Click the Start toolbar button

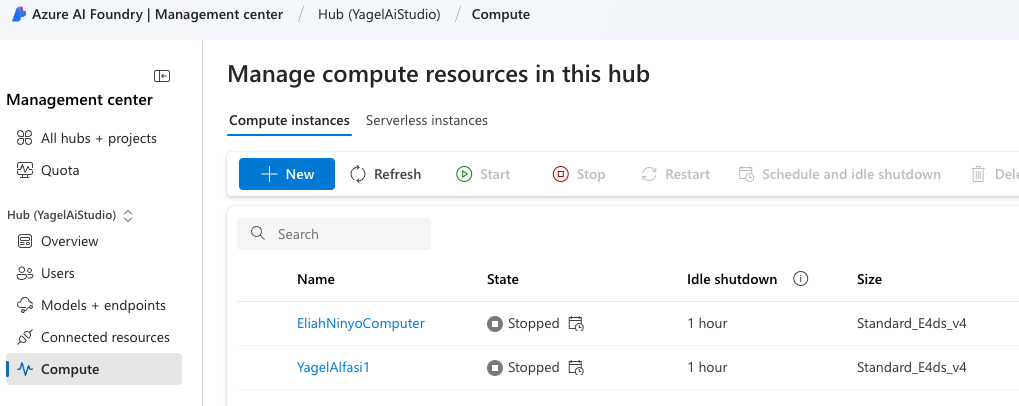(483, 174)
